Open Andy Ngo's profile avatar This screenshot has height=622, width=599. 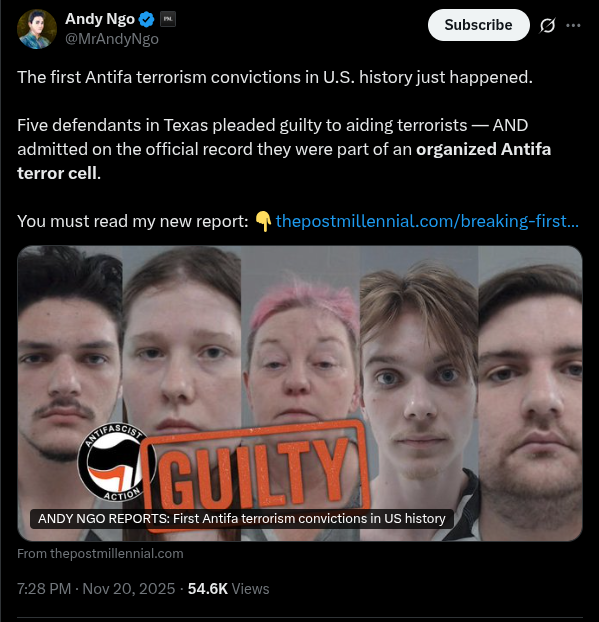[x=37, y=29]
